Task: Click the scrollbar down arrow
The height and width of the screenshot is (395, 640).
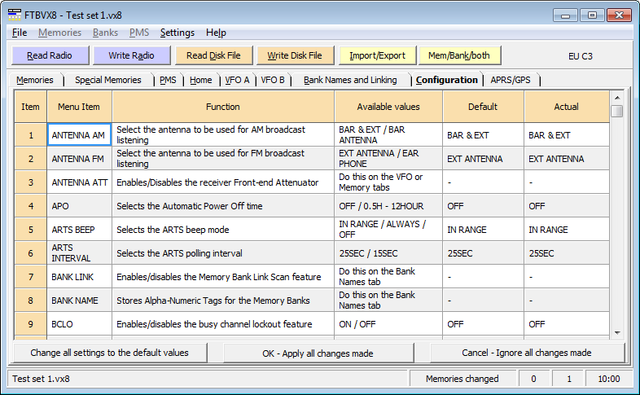Action: pos(617,333)
